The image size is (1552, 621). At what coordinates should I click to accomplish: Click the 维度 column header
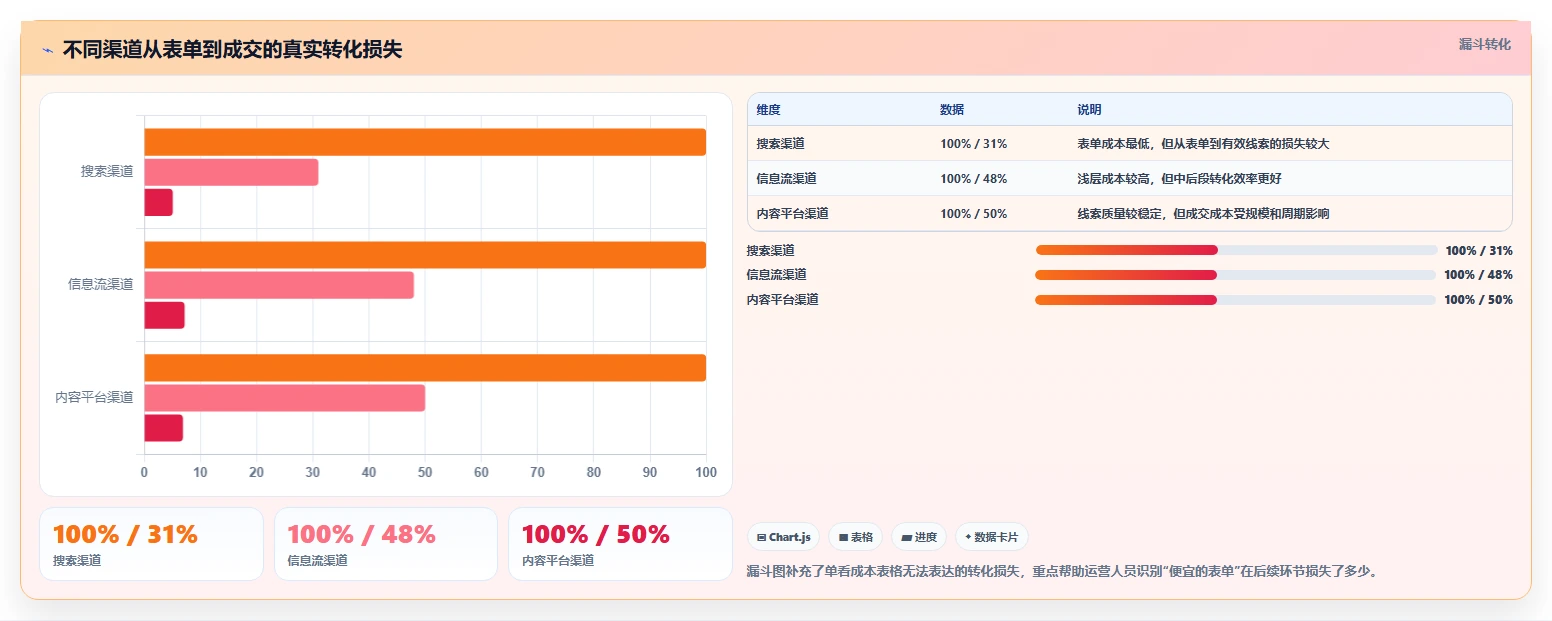coord(769,110)
